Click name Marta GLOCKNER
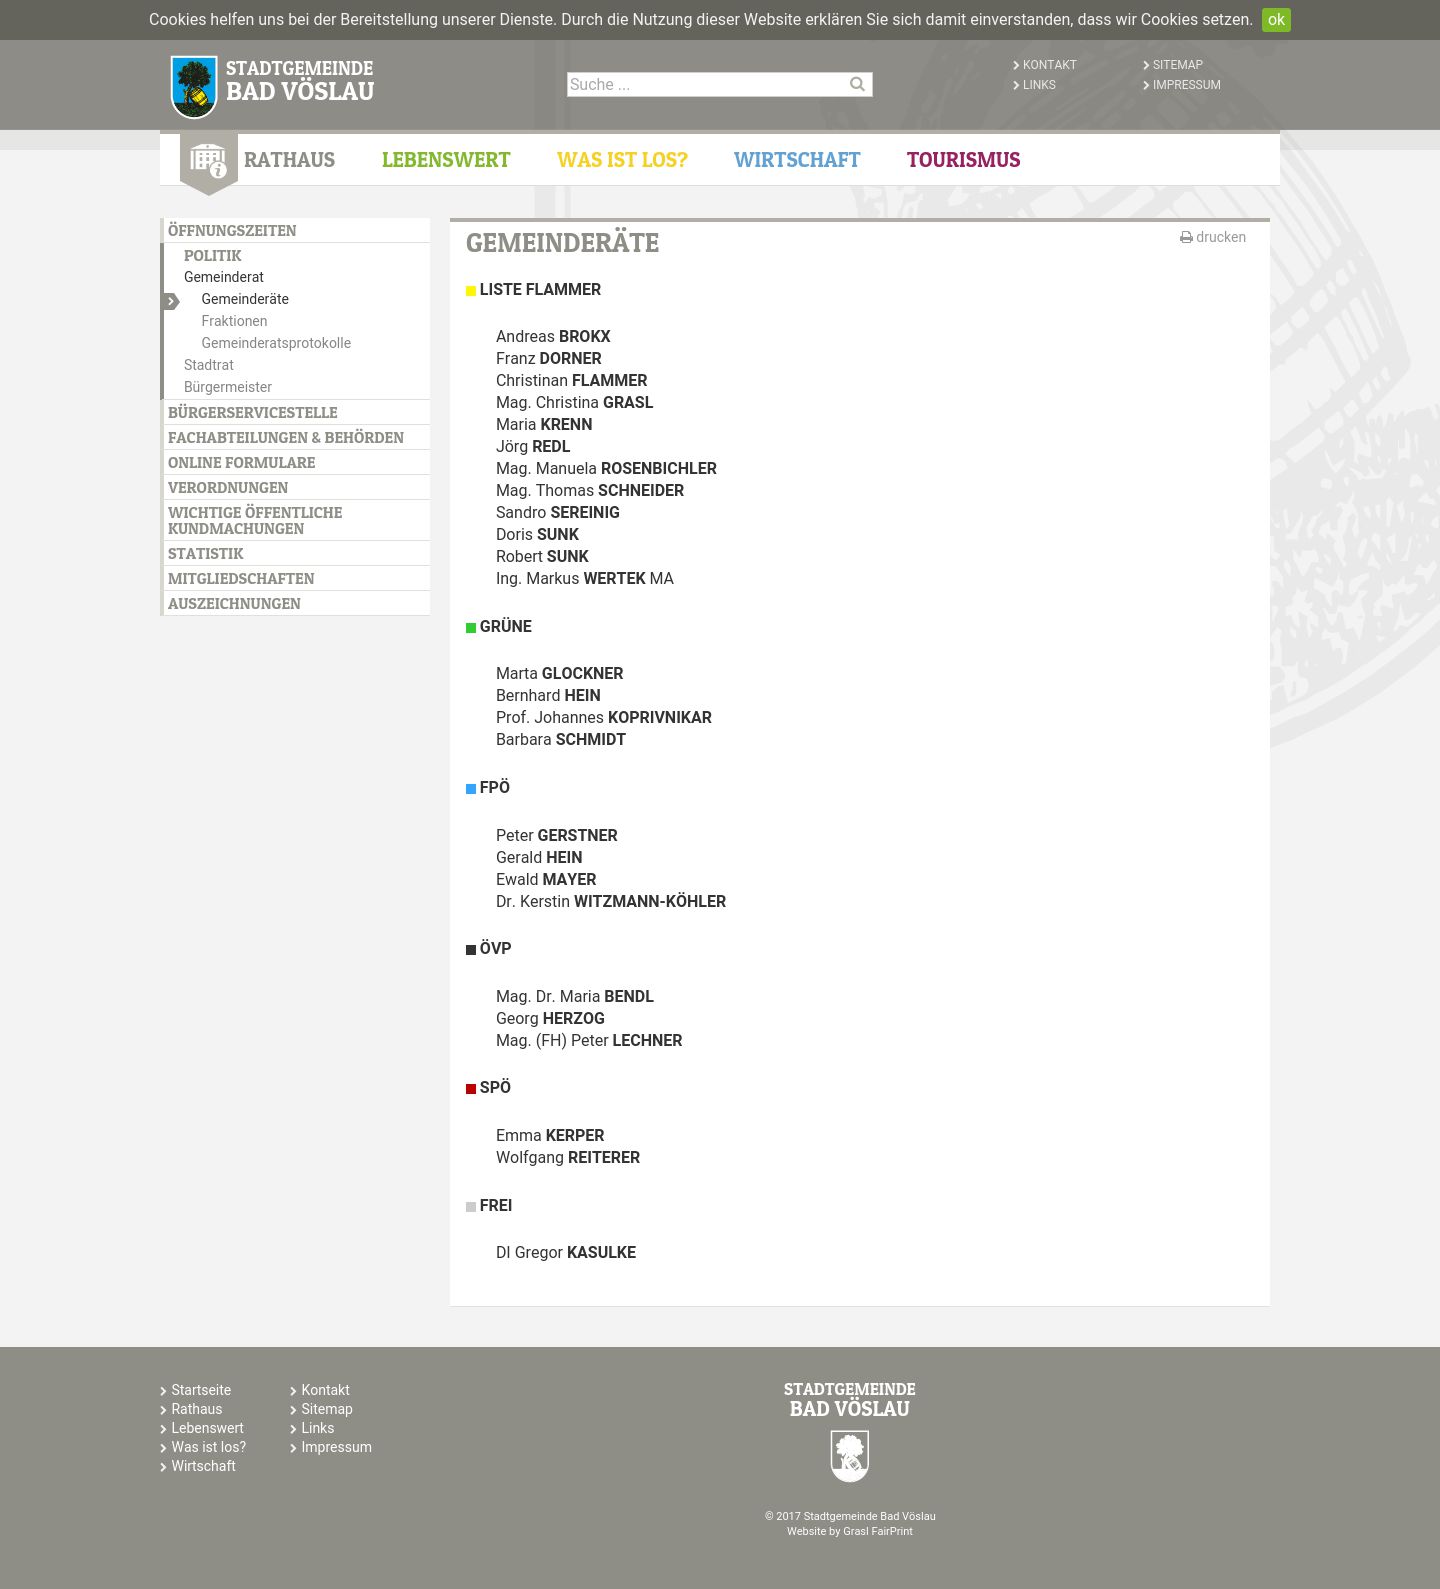Screen dimensions: 1440x1589 tap(559, 674)
